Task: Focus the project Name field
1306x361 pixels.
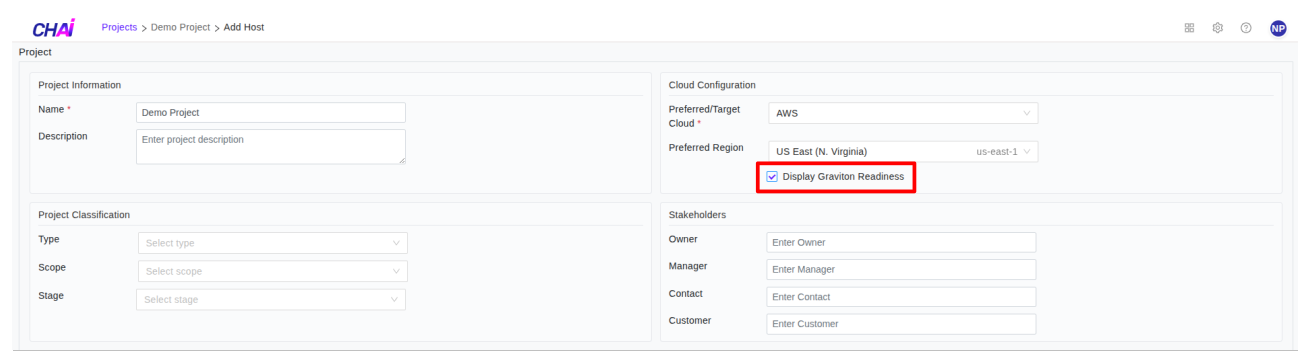Action: tap(271, 113)
